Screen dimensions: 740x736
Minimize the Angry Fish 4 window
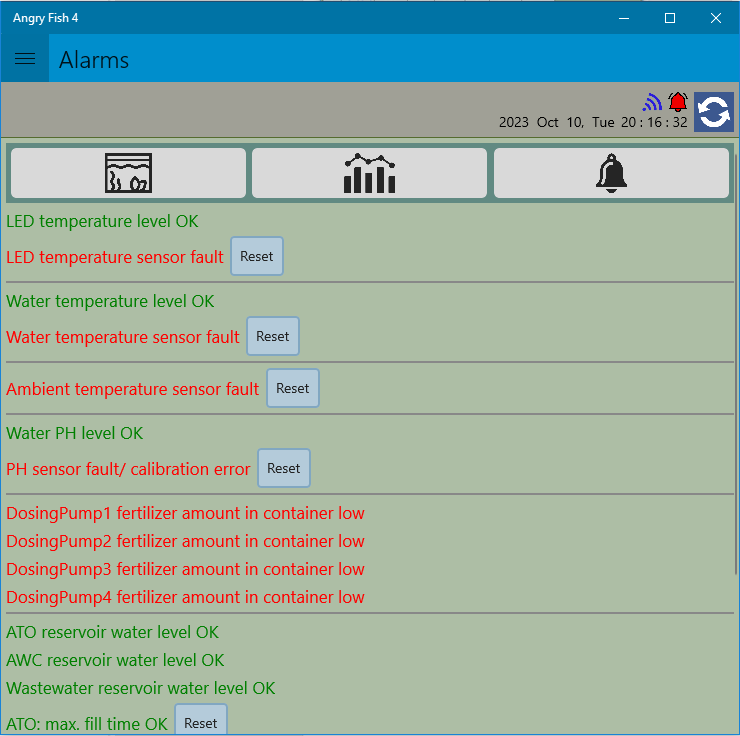pyautogui.click(x=624, y=18)
